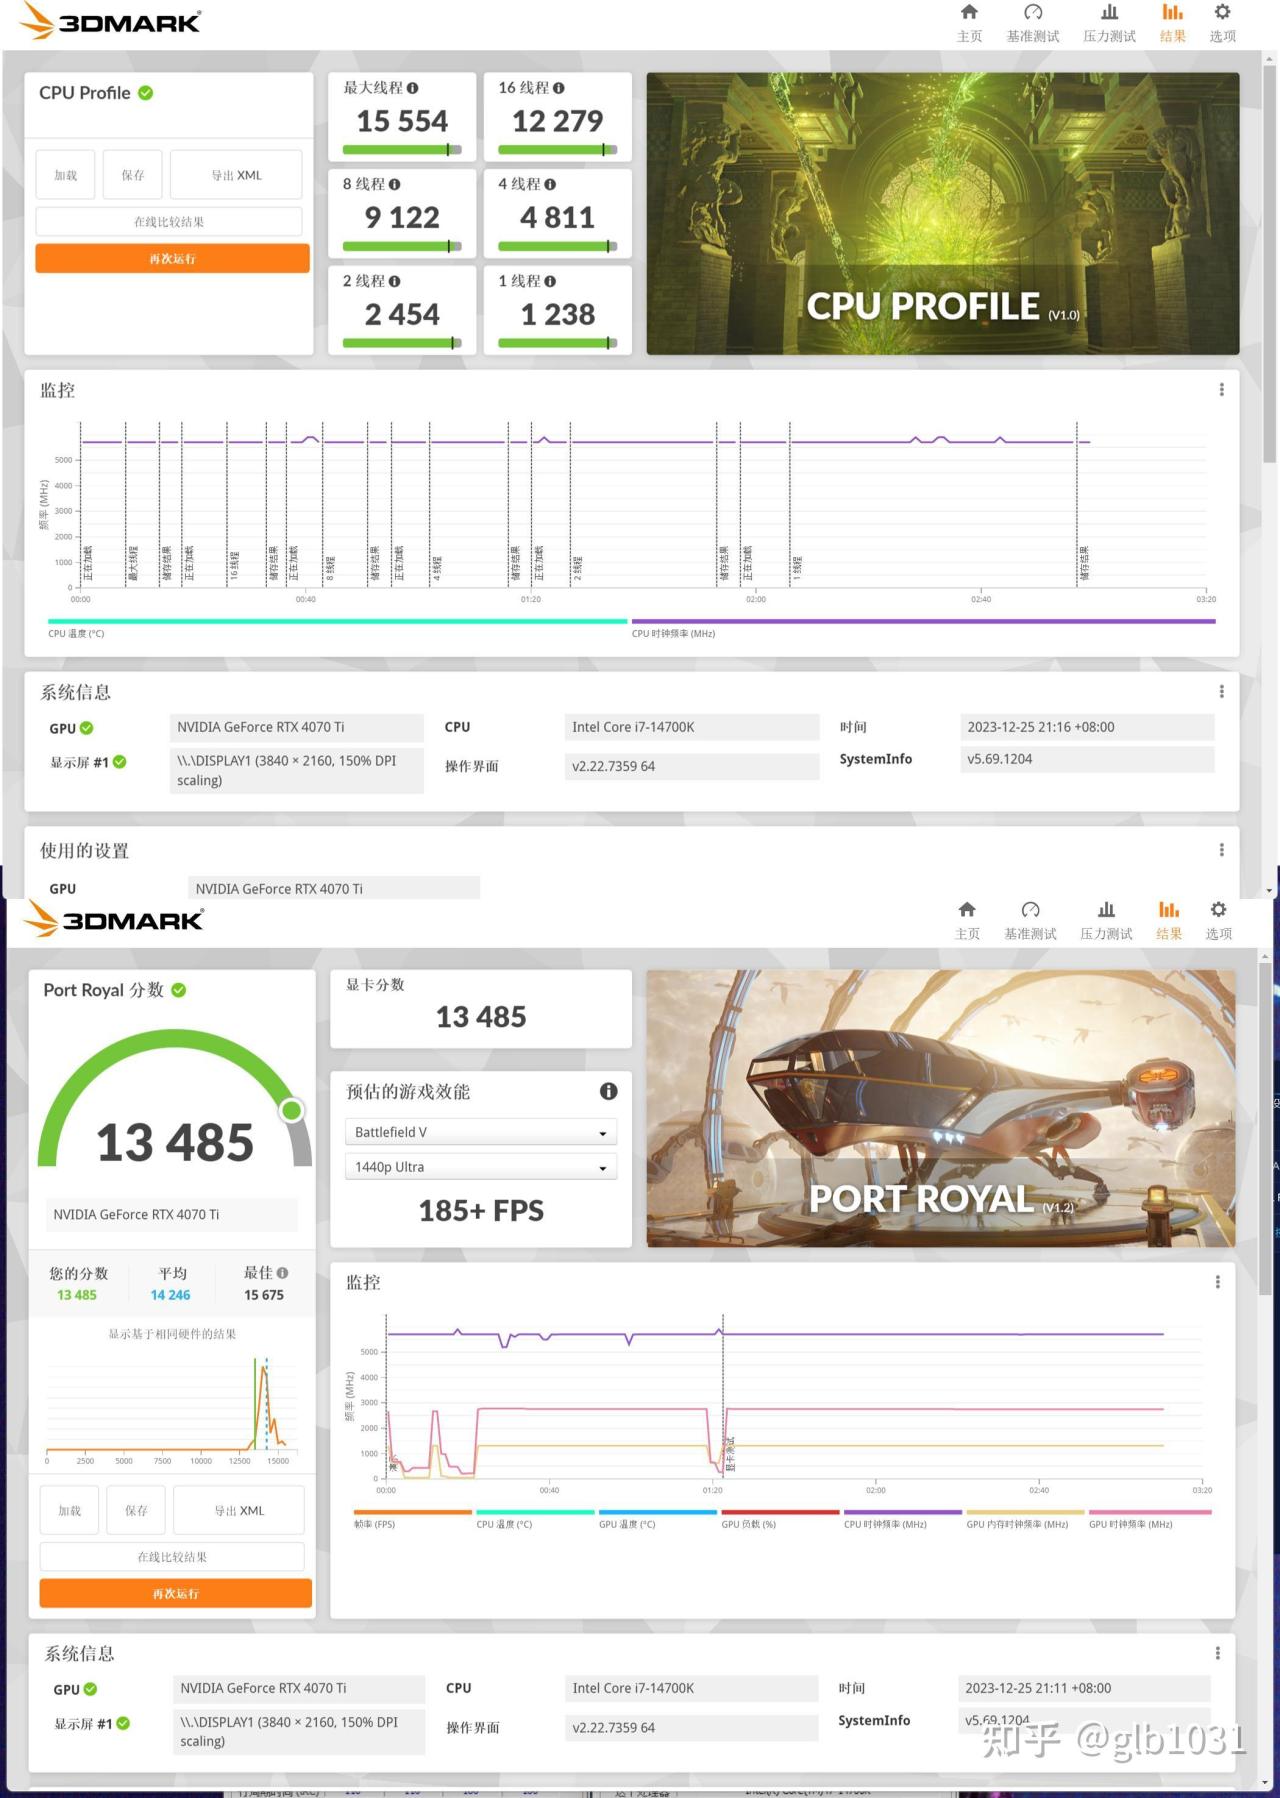Open the 监控 options menu in CPU Profile
1280x1798 pixels.
click(1221, 390)
